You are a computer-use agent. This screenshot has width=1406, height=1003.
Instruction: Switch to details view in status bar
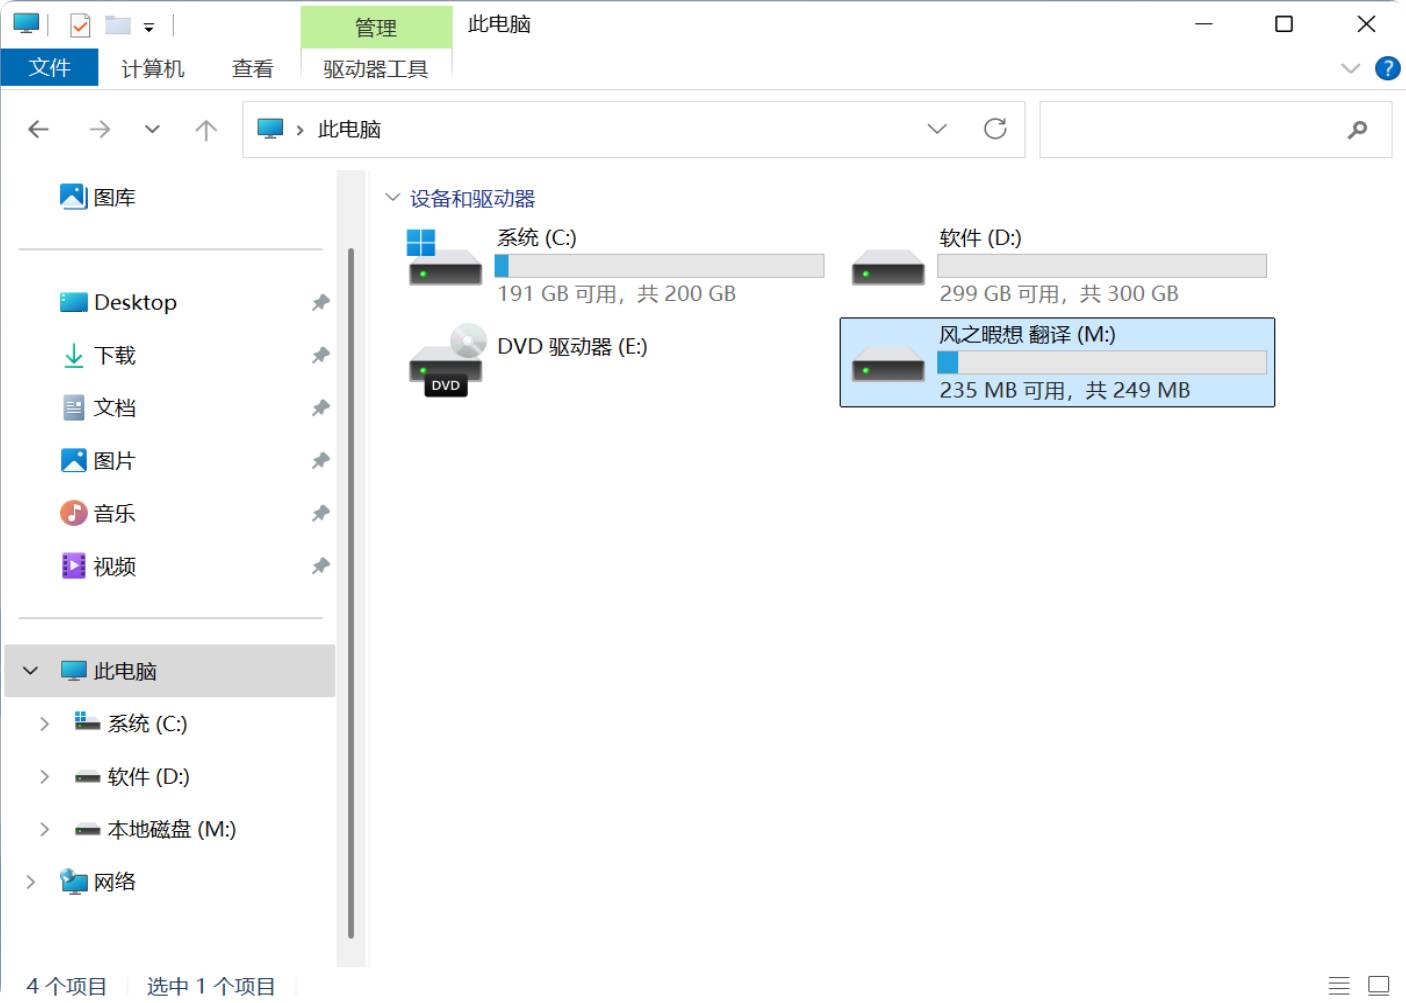1339,985
